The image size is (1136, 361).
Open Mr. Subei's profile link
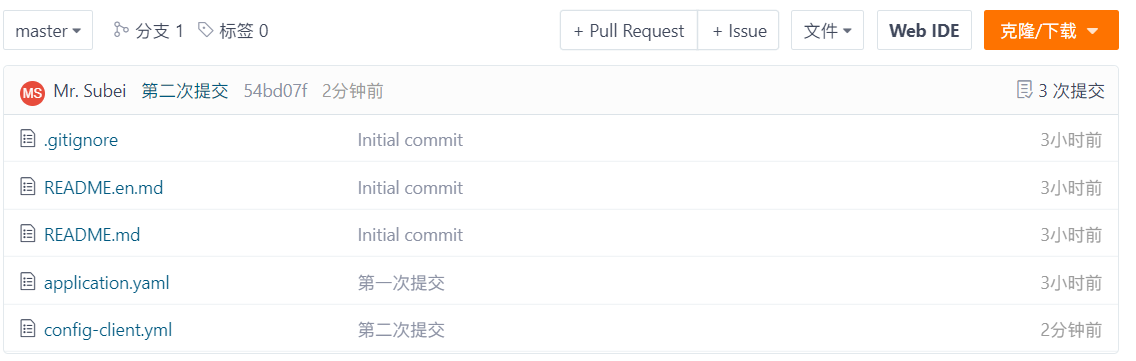90,91
